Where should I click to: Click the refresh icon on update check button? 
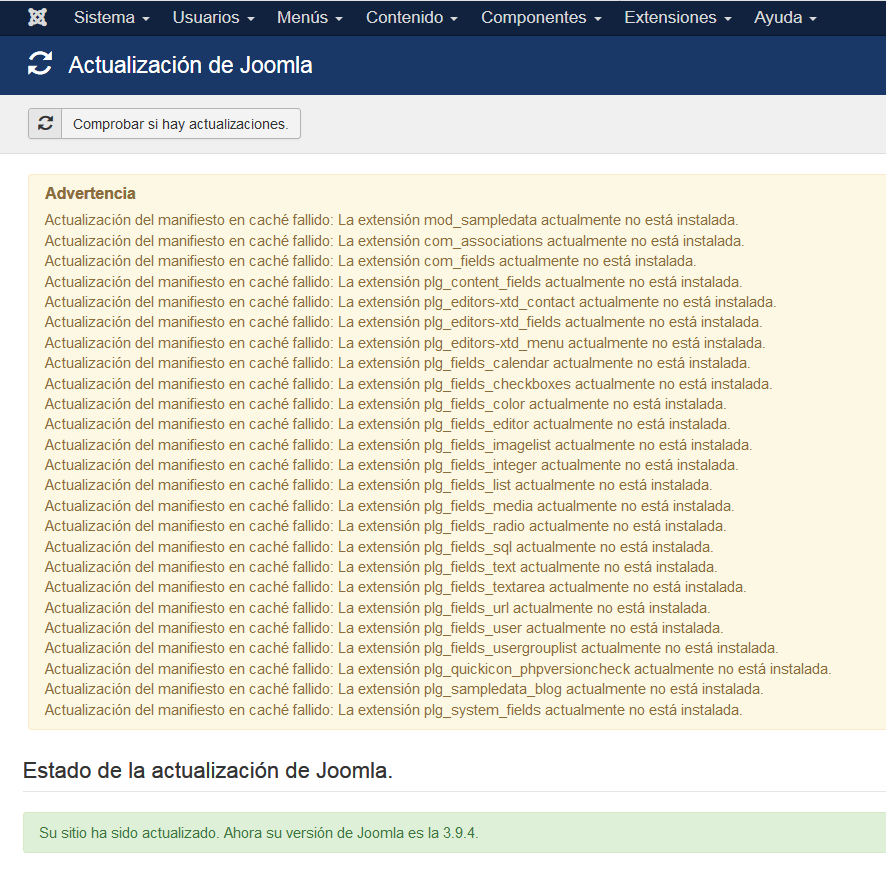click(45, 123)
